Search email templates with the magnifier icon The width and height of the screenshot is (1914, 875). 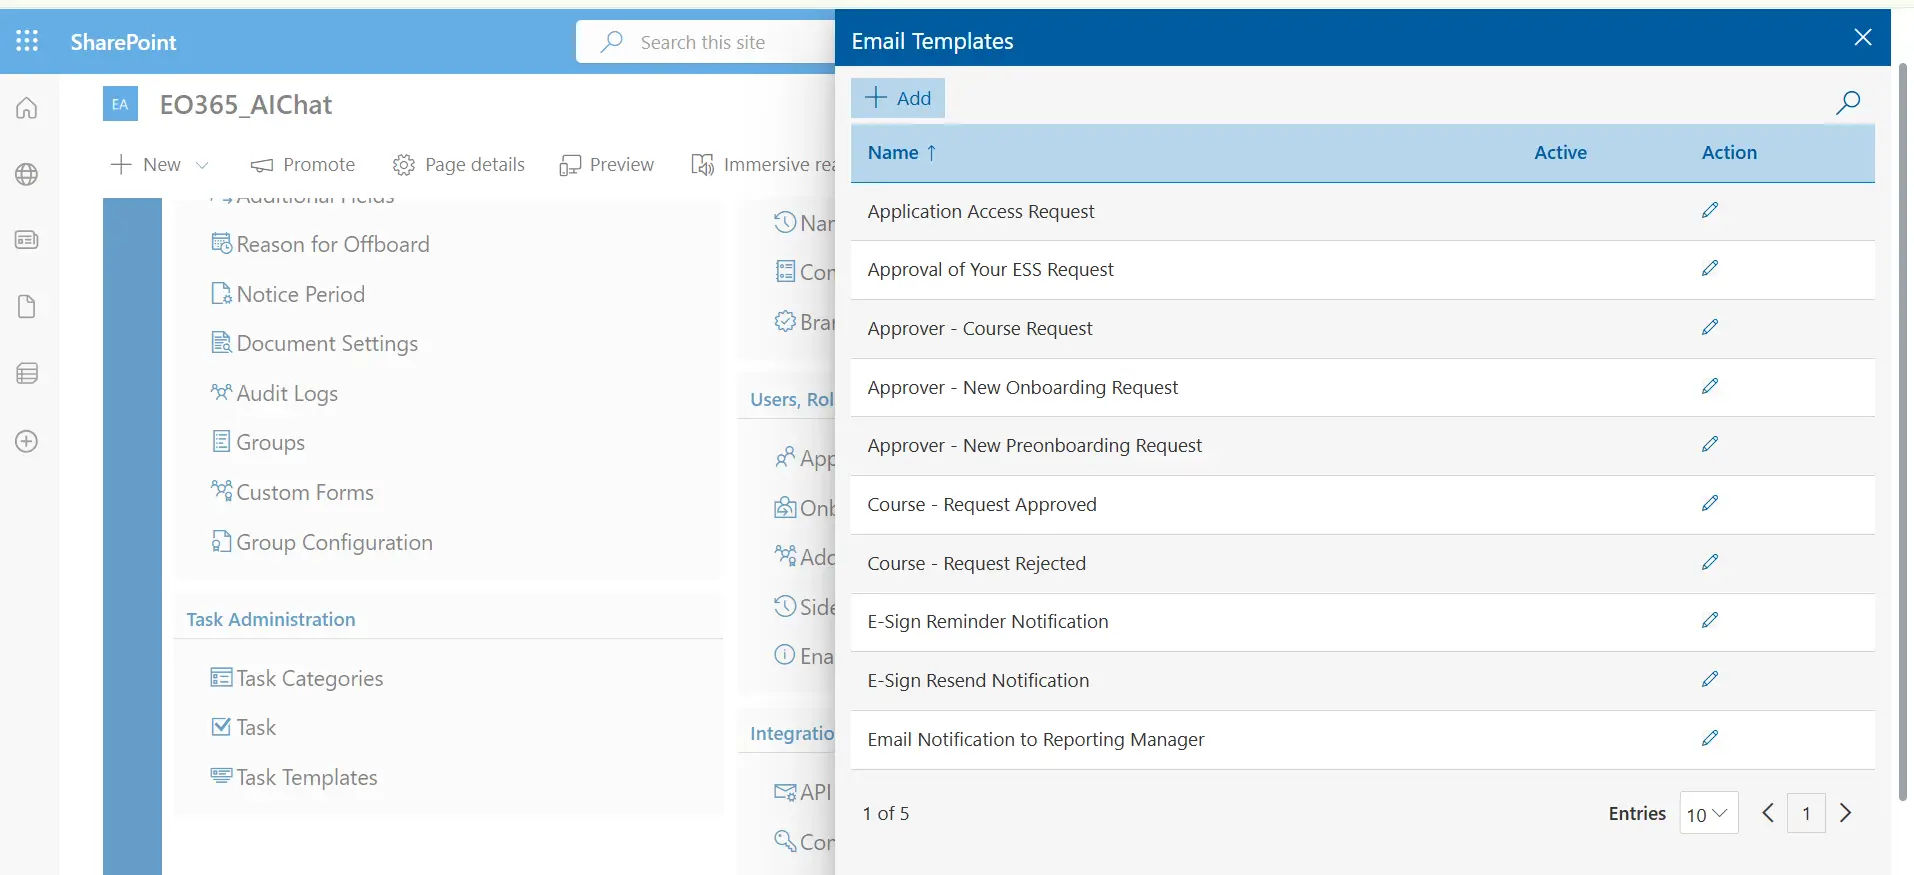1847,102
